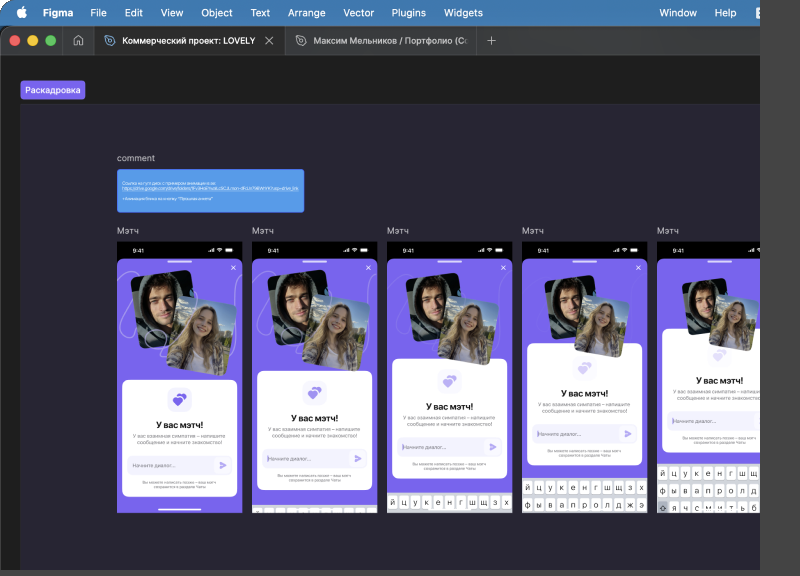The height and width of the screenshot is (576, 800).
Task: Switch to Максим Мельников / Портфолио tab
Action: (382, 41)
